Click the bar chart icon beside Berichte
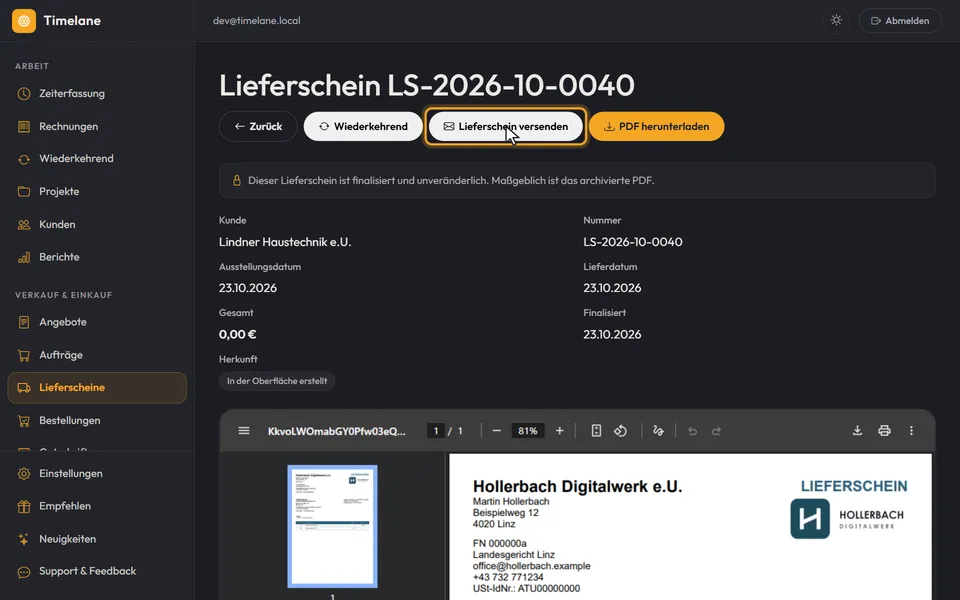 tap(24, 257)
